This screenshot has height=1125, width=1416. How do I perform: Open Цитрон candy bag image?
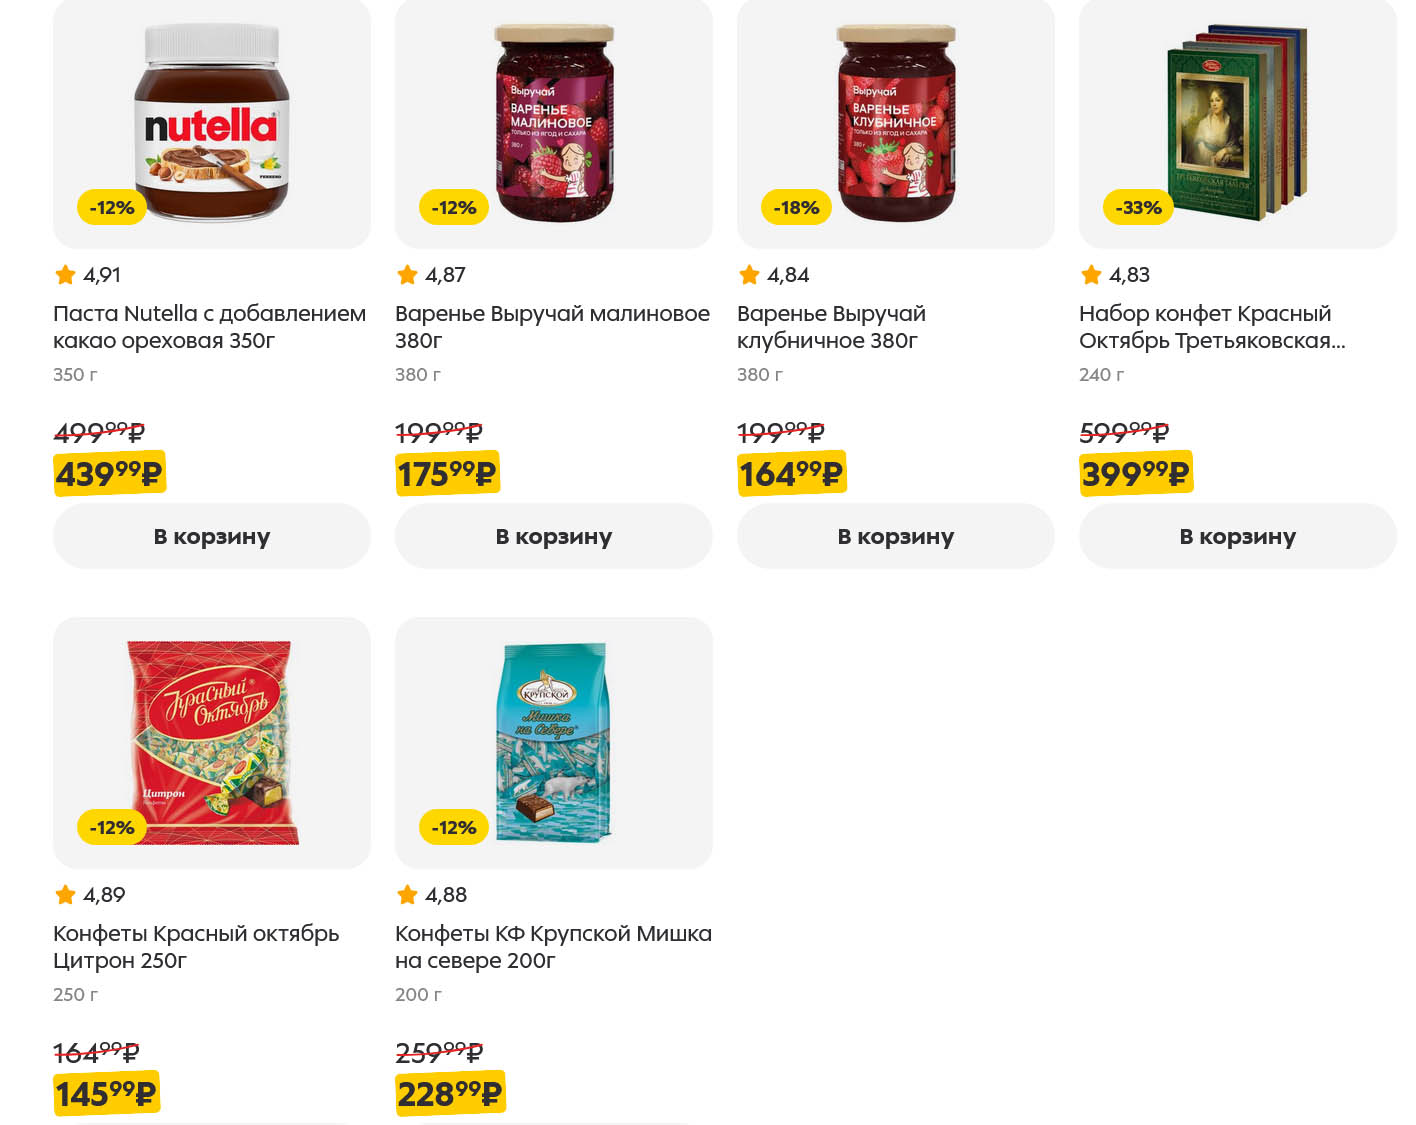[211, 740]
